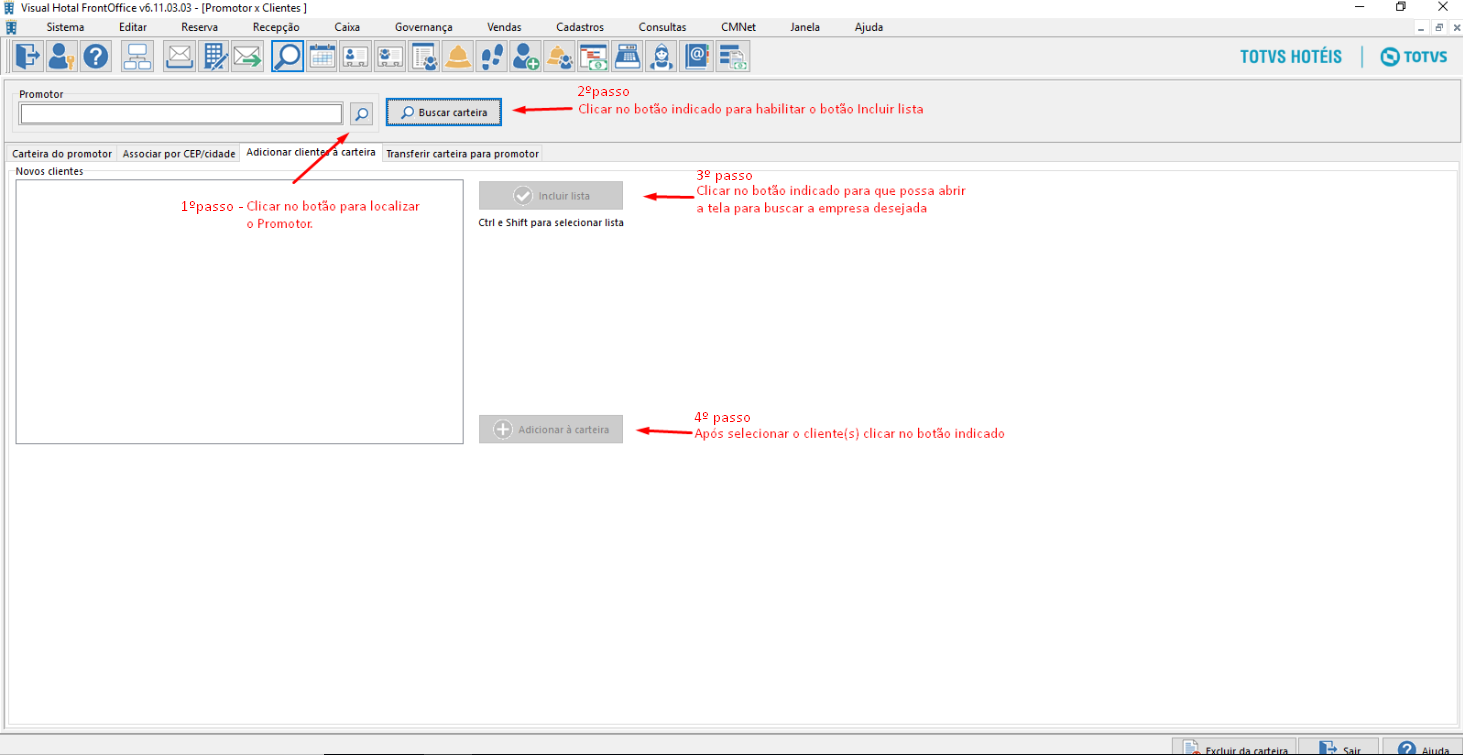Image resolution: width=1463 pixels, height=755 pixels.
Task: Open the calendar grid toolbar icon
Action: 321,56
